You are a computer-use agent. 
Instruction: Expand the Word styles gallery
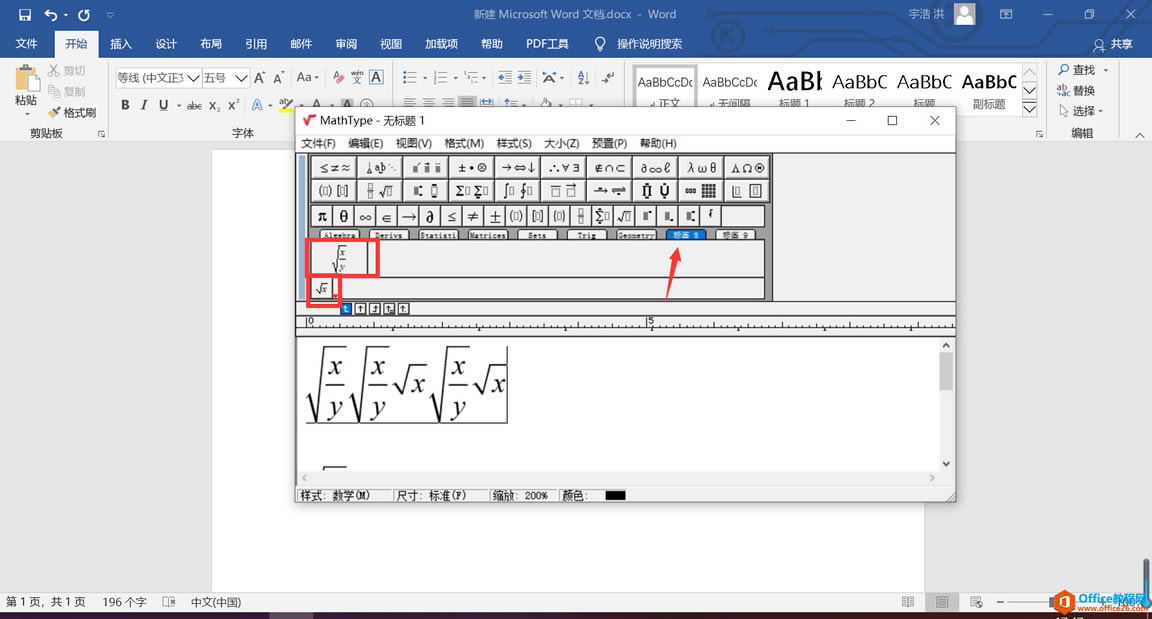tap(1029, 109)
